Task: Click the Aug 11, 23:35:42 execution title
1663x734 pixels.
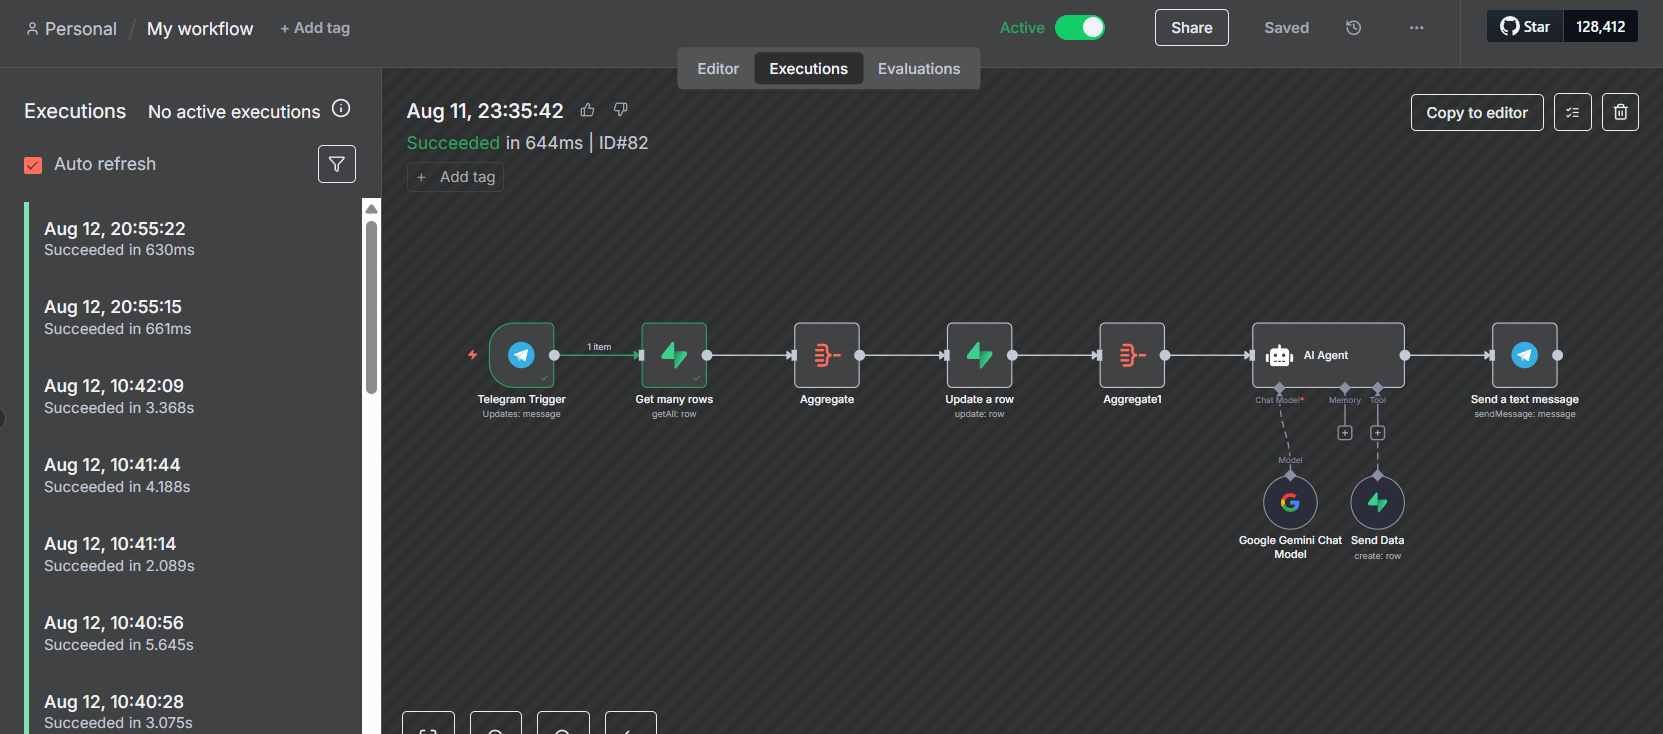Action: click(x=485, y=111)
